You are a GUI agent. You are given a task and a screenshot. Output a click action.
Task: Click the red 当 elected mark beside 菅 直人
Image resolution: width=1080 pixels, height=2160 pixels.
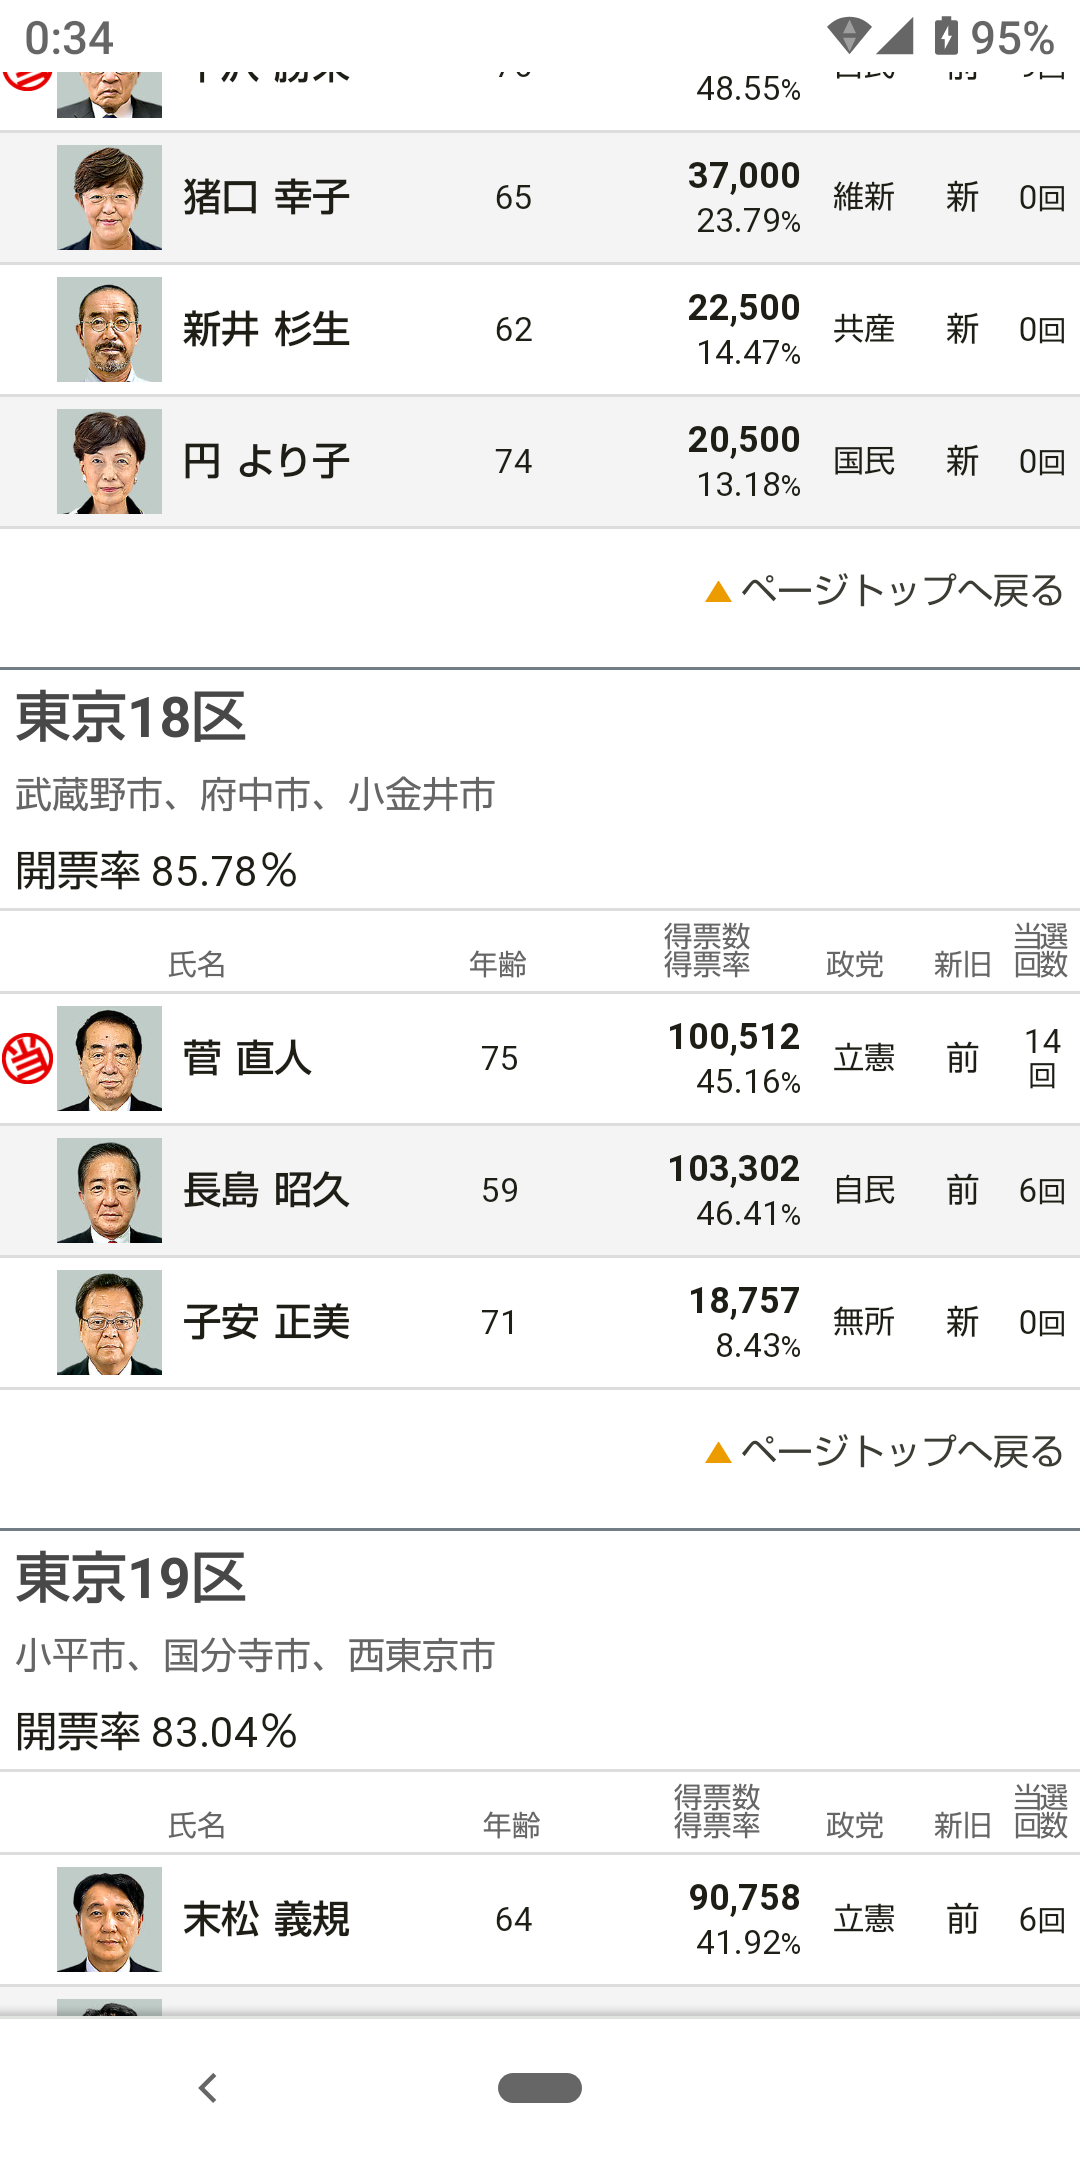pyautogui.click(x=27, y=1058)
